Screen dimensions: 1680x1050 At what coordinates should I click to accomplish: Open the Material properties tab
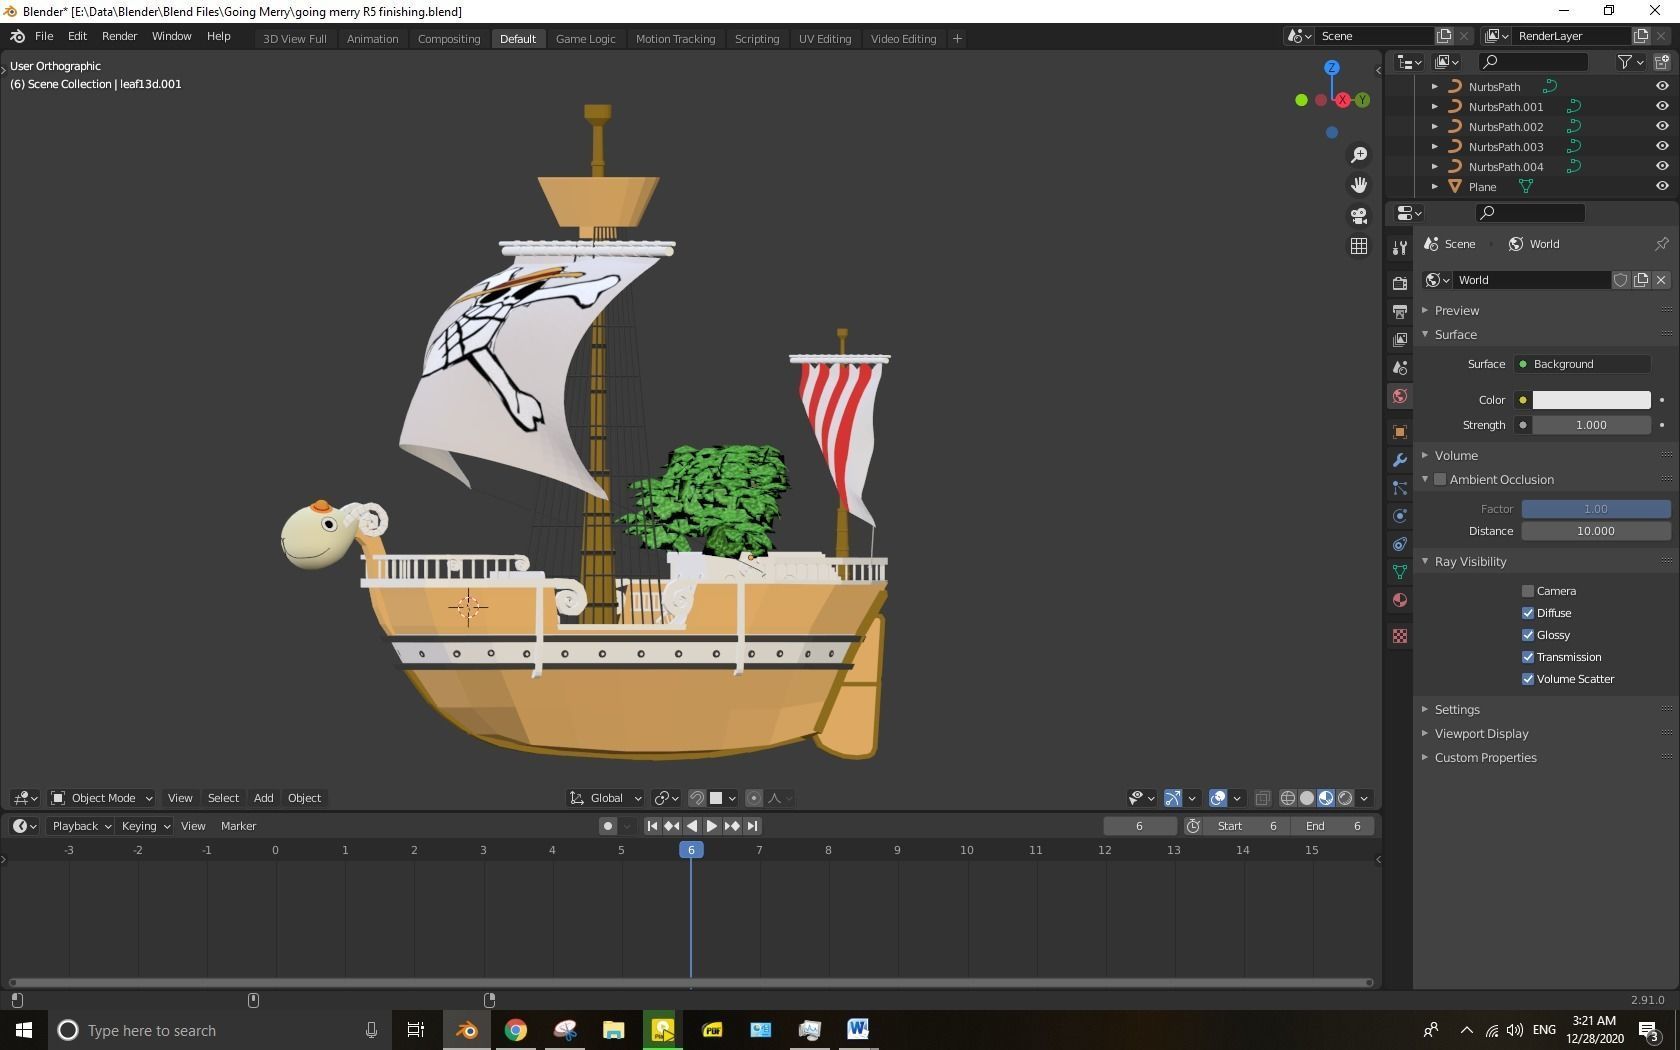1400,600
